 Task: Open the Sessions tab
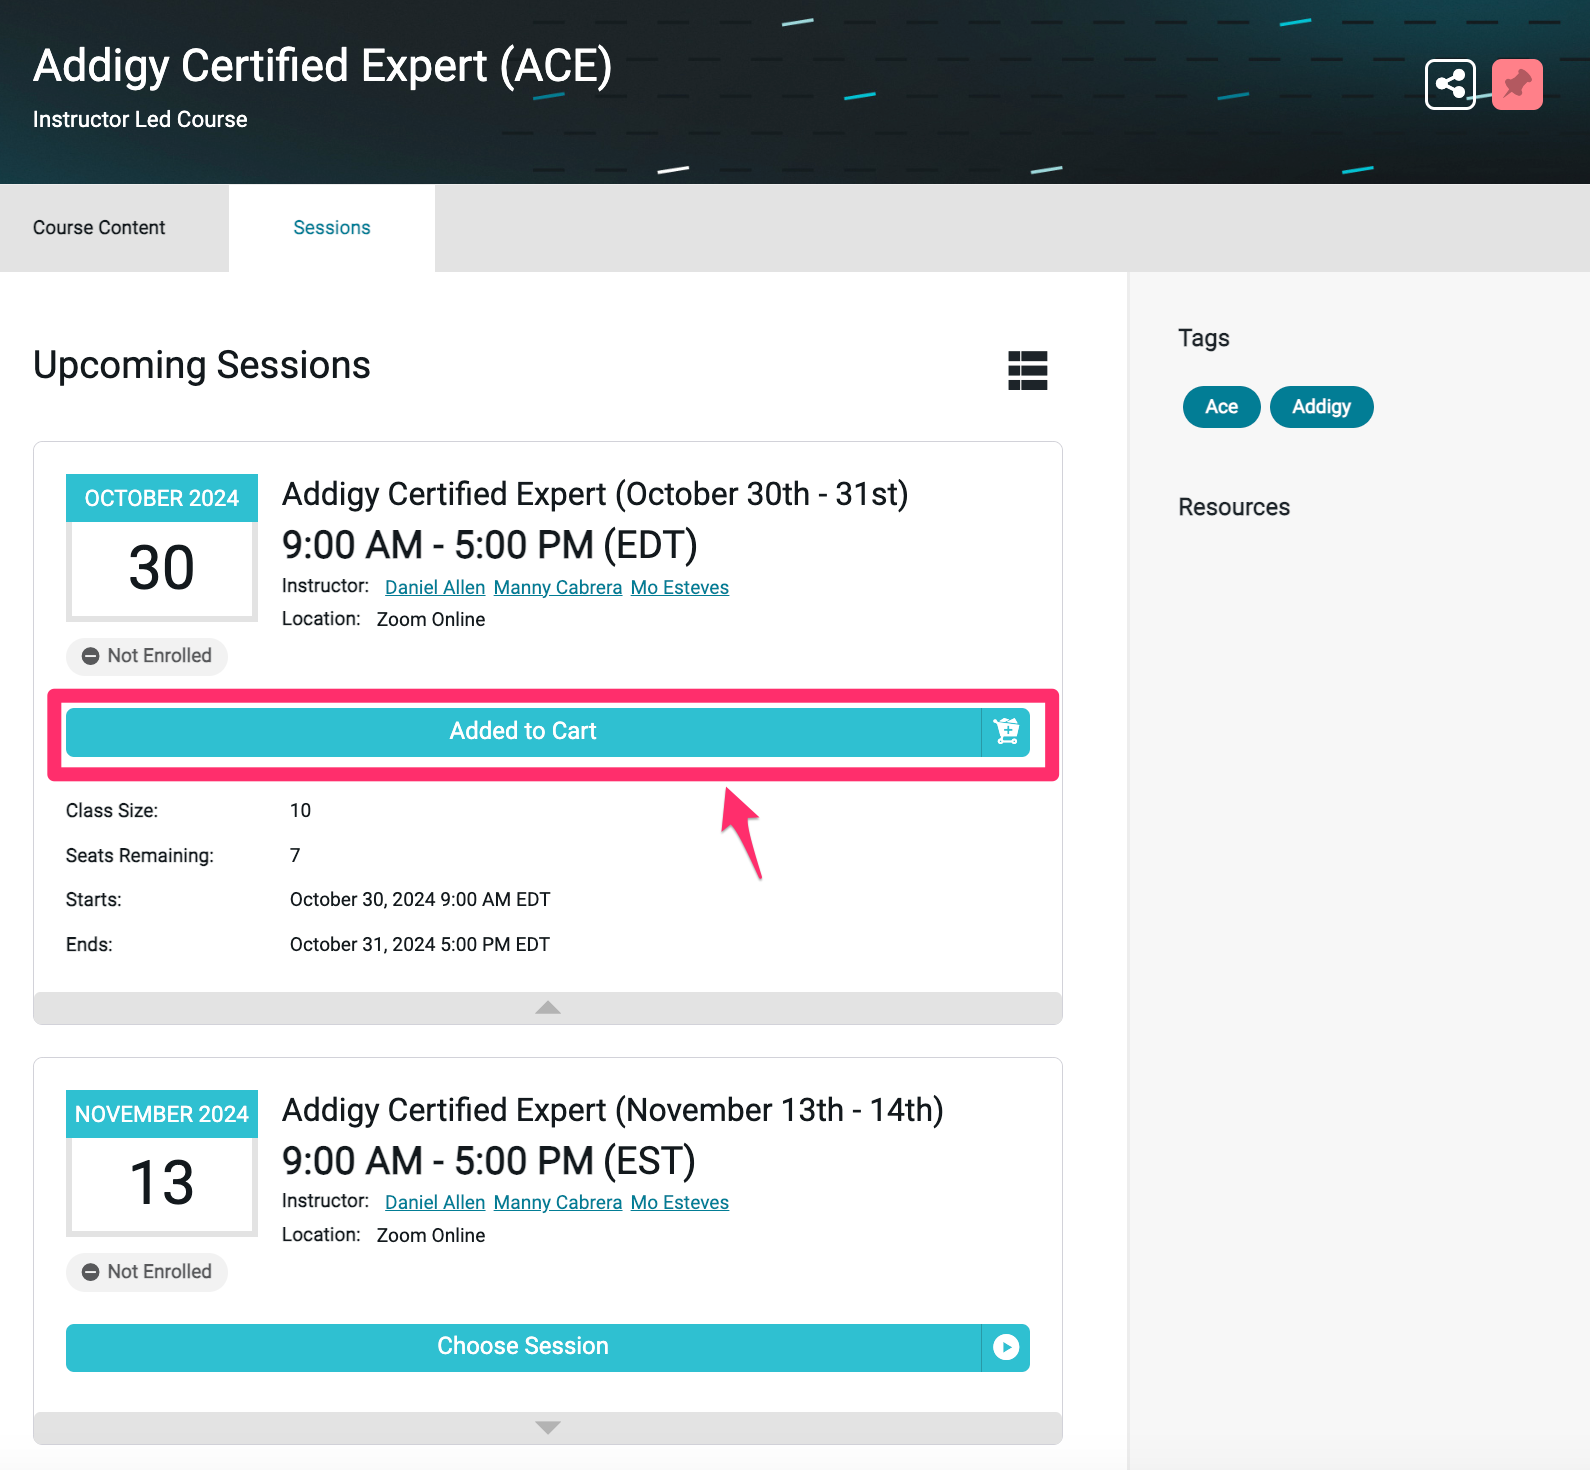point(332,228)
